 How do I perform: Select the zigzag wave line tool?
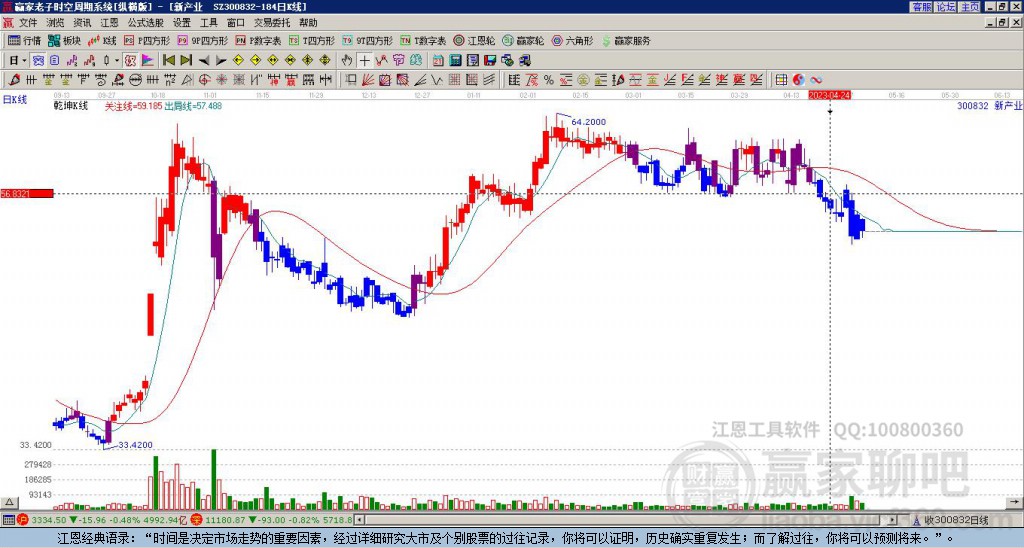(x=438, y=80)
